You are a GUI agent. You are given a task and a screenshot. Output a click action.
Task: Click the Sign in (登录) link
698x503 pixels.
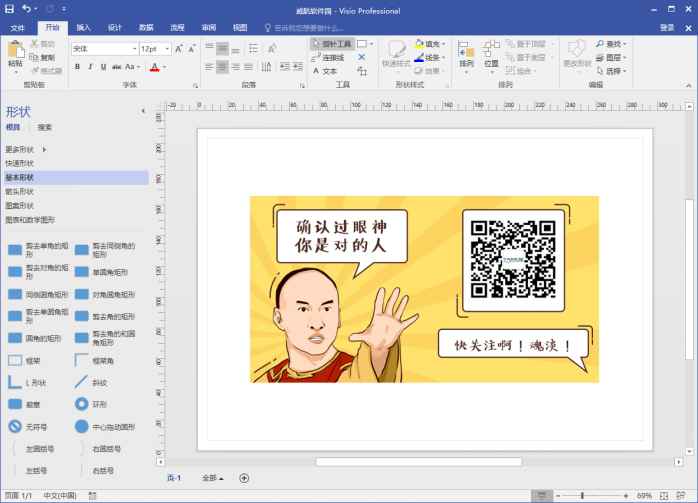click(x=666, y=28)
